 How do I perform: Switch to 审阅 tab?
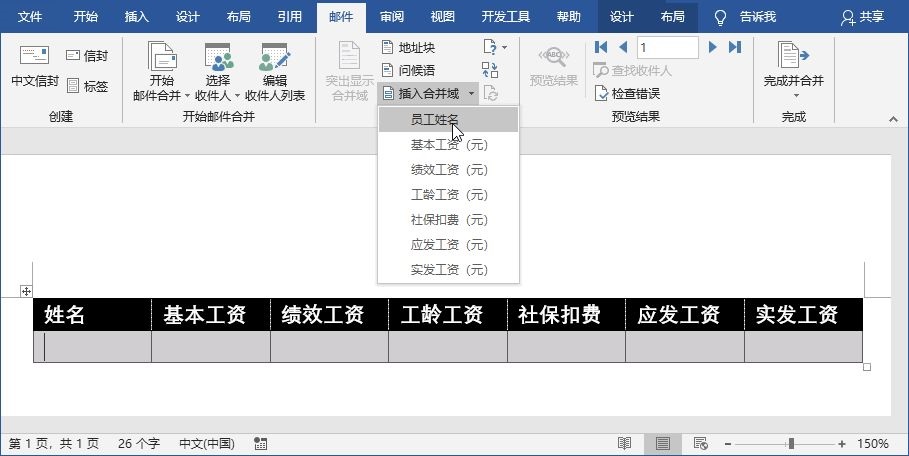pyautogui.click(x=391, y=17)
